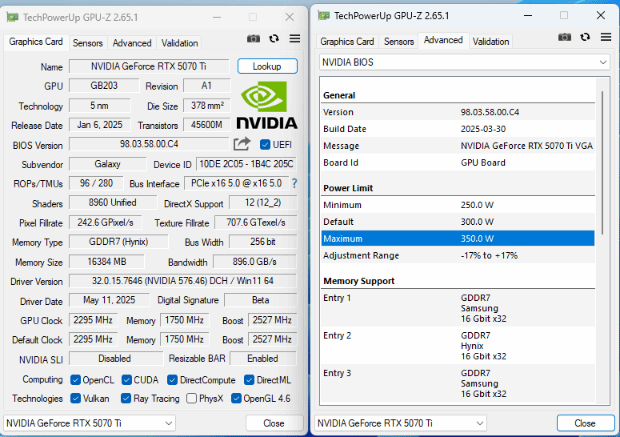
Task: Select Entry 2 Hynix memory row
Action: [458, 346]
